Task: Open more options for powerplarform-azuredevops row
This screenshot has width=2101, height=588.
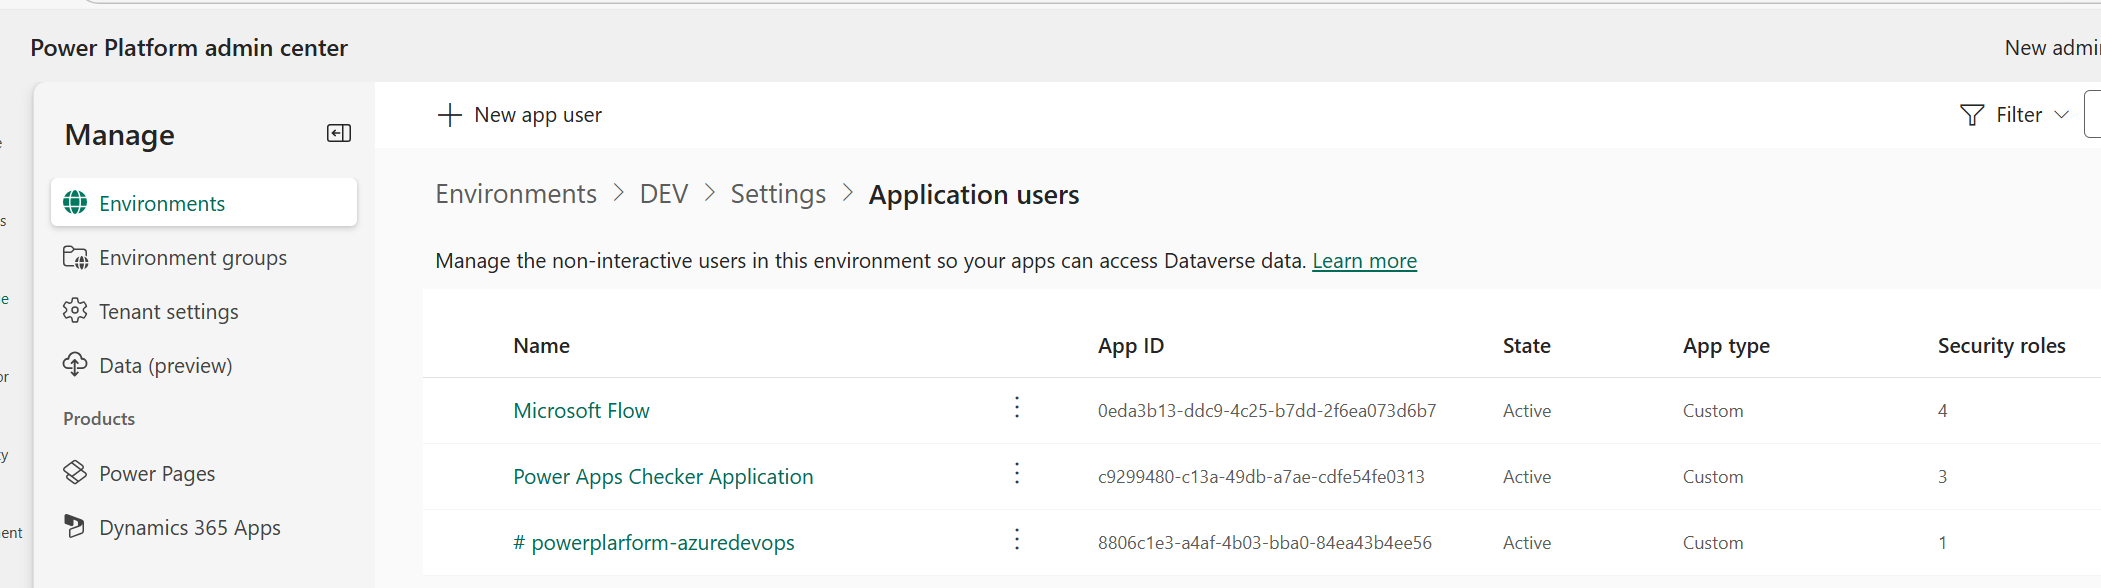Action: (x=1017, y=539)
